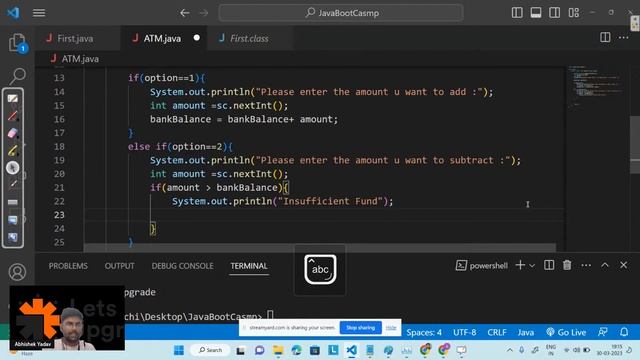Select the yellow highlighter annotation tool
Viewport: 640px width, 360px height.
point(13,150)
